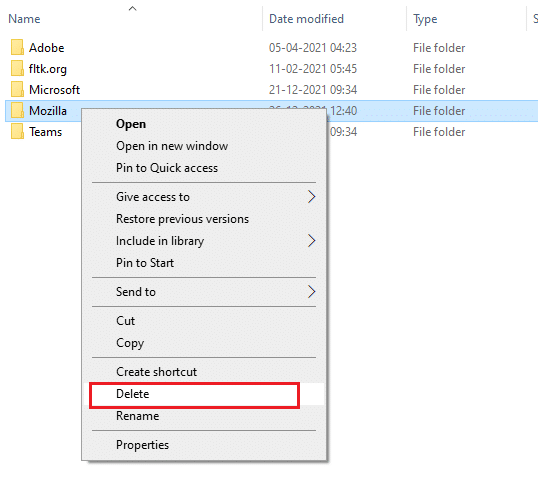This screenshot has height=489, width=538.
Task: Click the Microsoft folder icon
Action: [x=17, y=89]
